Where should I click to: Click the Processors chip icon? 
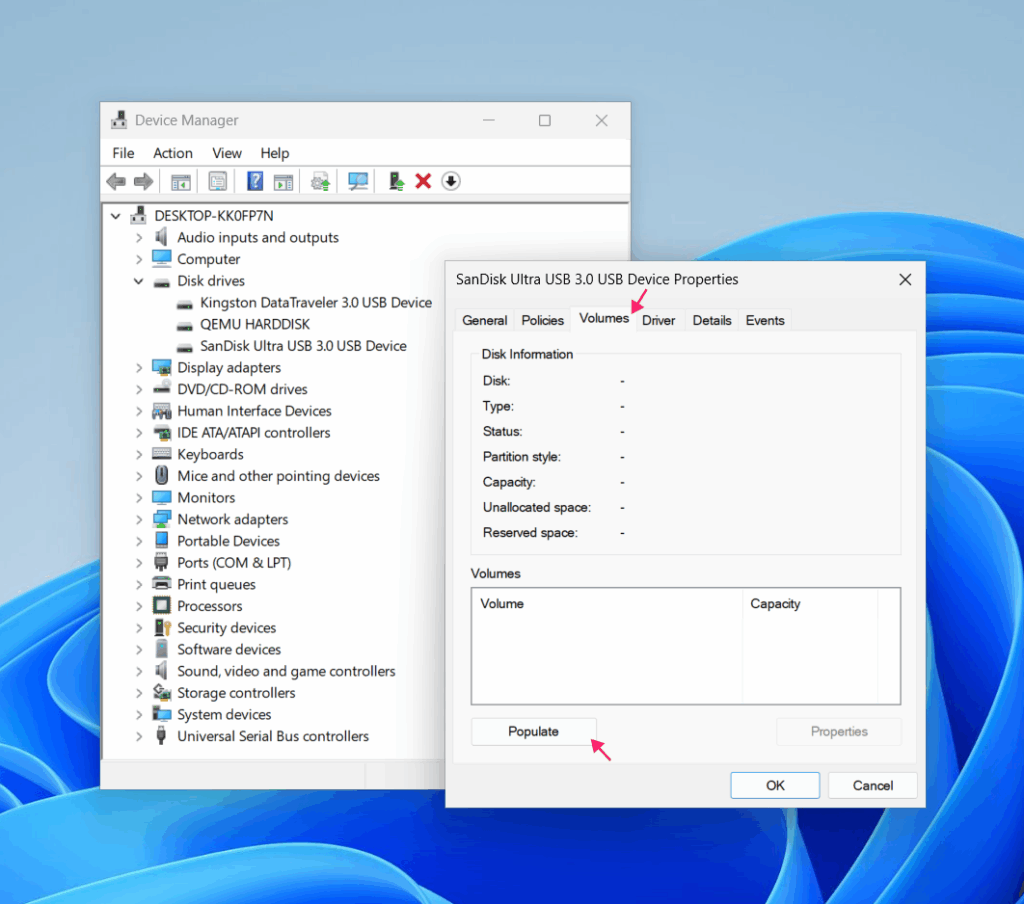coord(161,605)
